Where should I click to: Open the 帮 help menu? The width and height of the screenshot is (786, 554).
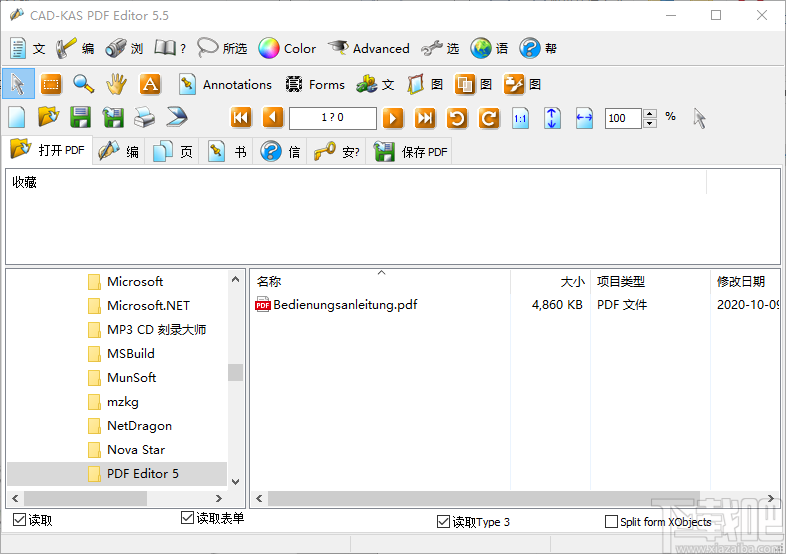pos(538,49)
